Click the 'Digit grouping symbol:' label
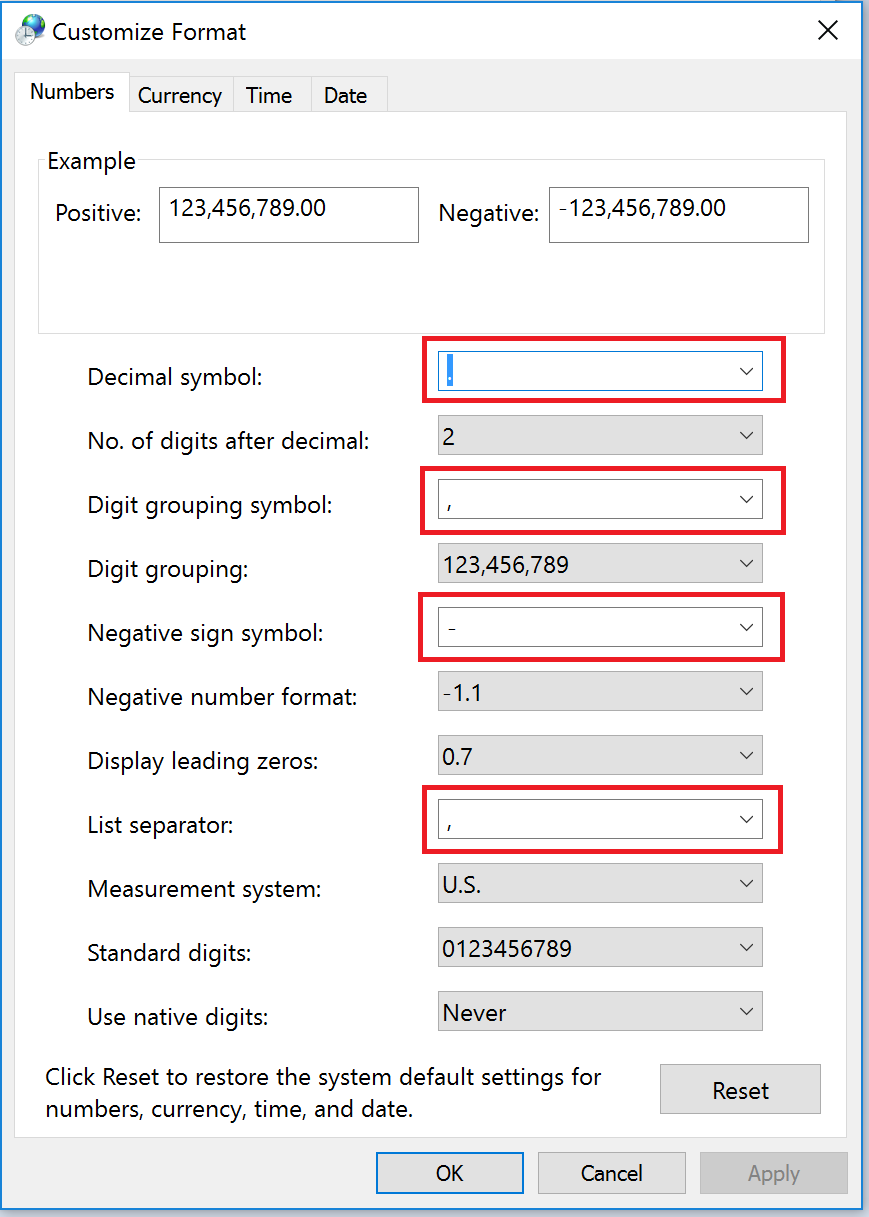Screen dimensions: 869x1217 pos(210,505)
